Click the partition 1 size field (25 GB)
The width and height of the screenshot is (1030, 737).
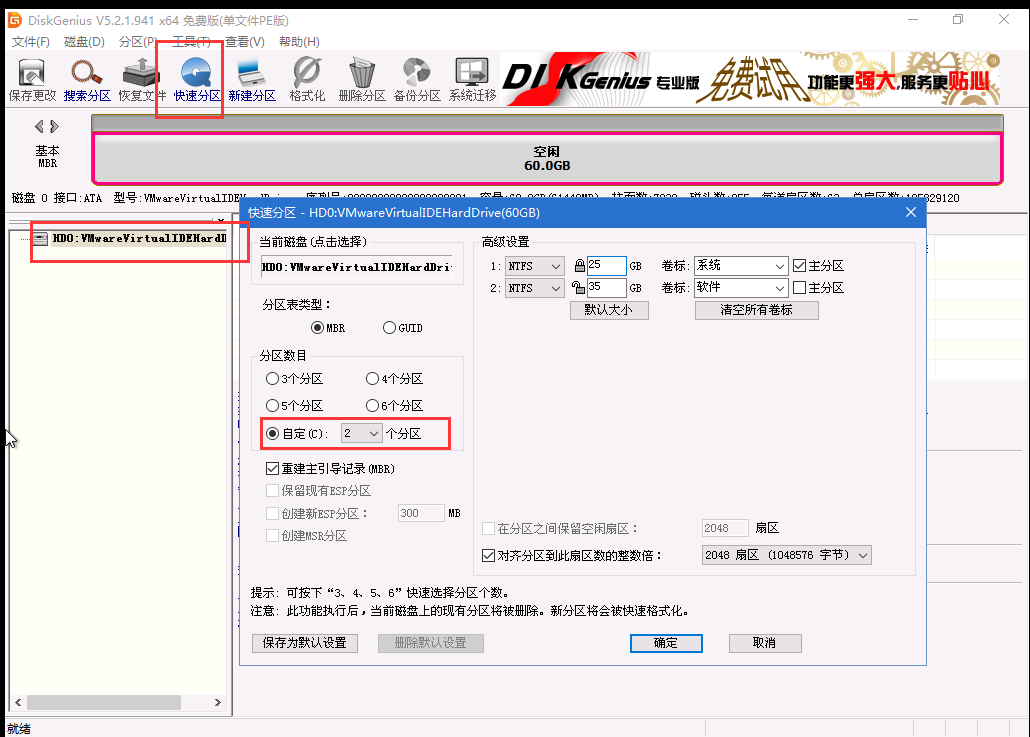pyautogui.click(x=606, y=265)
